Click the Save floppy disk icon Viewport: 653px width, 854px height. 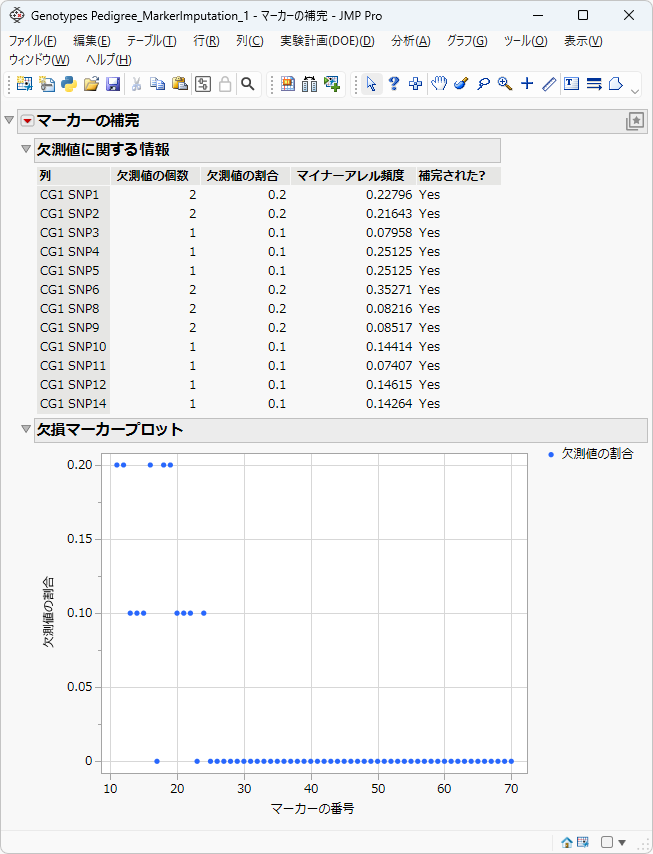click(113, 84)
